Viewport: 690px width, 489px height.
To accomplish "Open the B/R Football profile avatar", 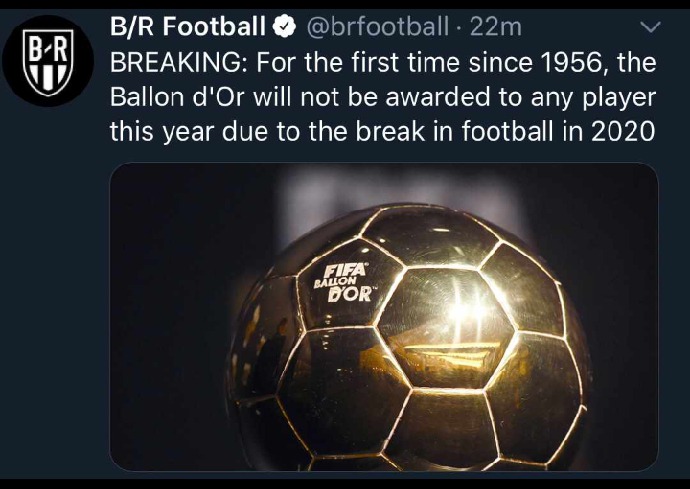I will click(x=48, y=61).
